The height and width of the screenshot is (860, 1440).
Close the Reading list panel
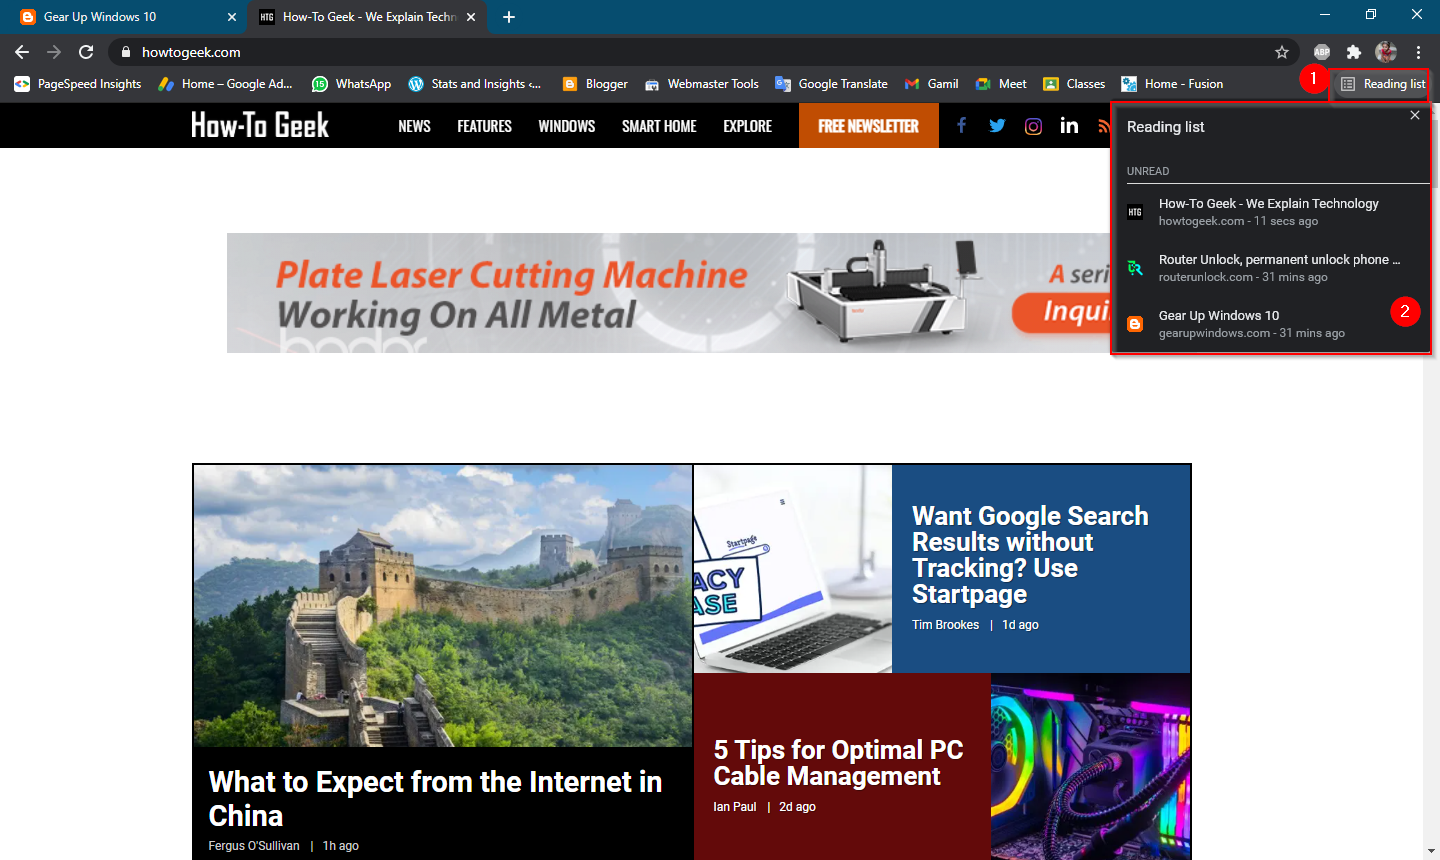[1415, 115]
